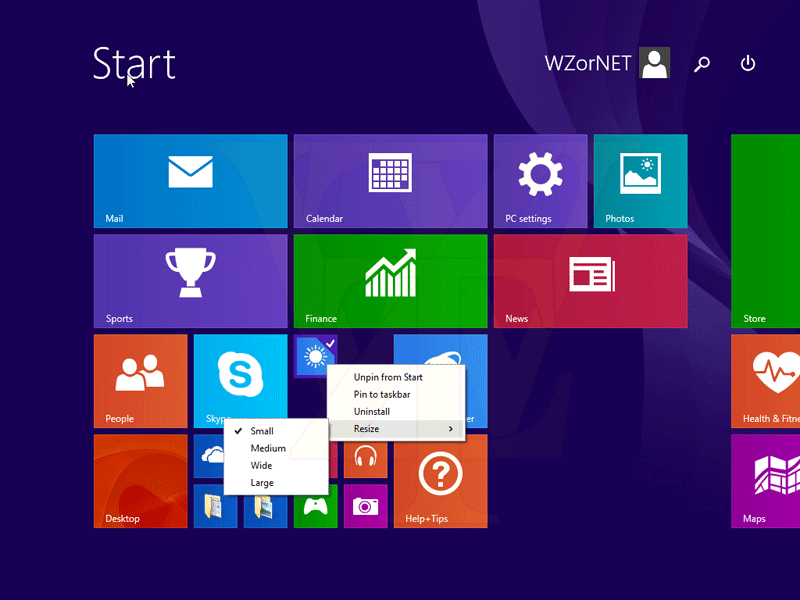The width and height of the screenshot is (800, 600).
Task: Expand the Resize submenu arrow
Action: (x=451, y=429)
